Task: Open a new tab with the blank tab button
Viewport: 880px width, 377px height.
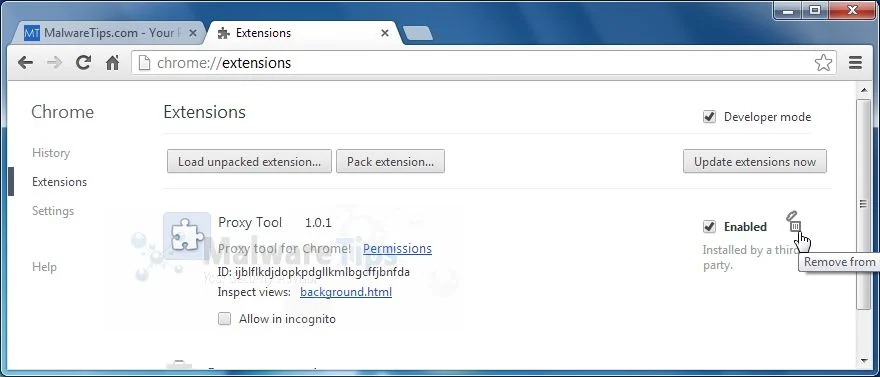Action: coord(418,33)
